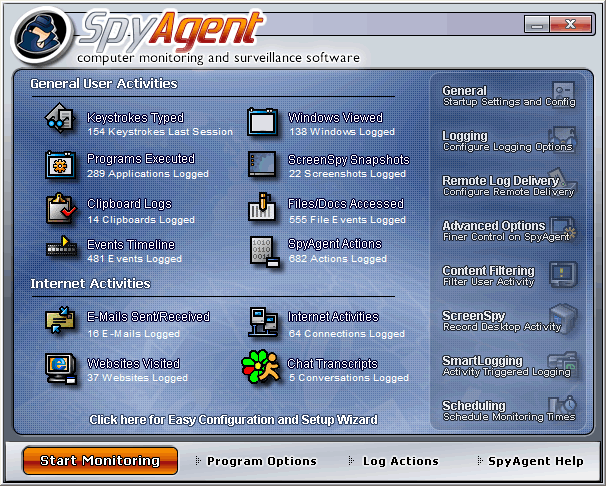Click the Scheduling clock icon
The image size is (606, 486).
click(x=563, y=407)
